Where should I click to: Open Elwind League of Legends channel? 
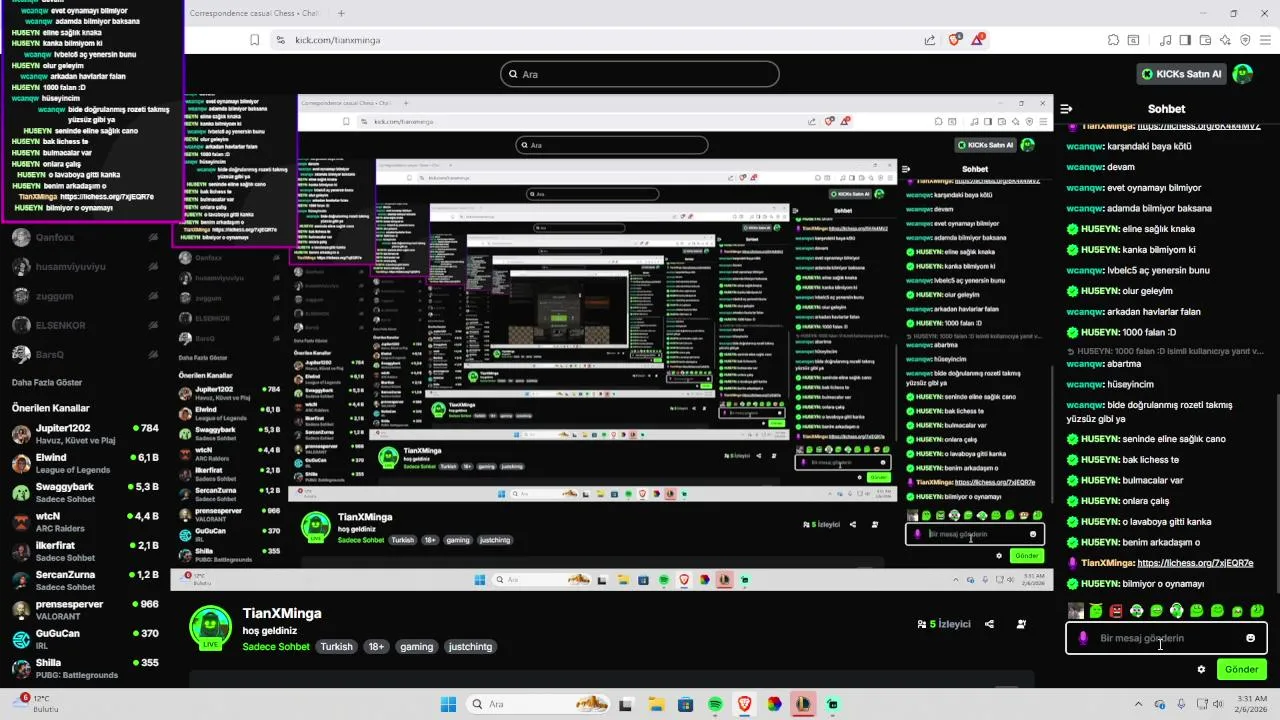pyautogui.click(x=84, y=464)
